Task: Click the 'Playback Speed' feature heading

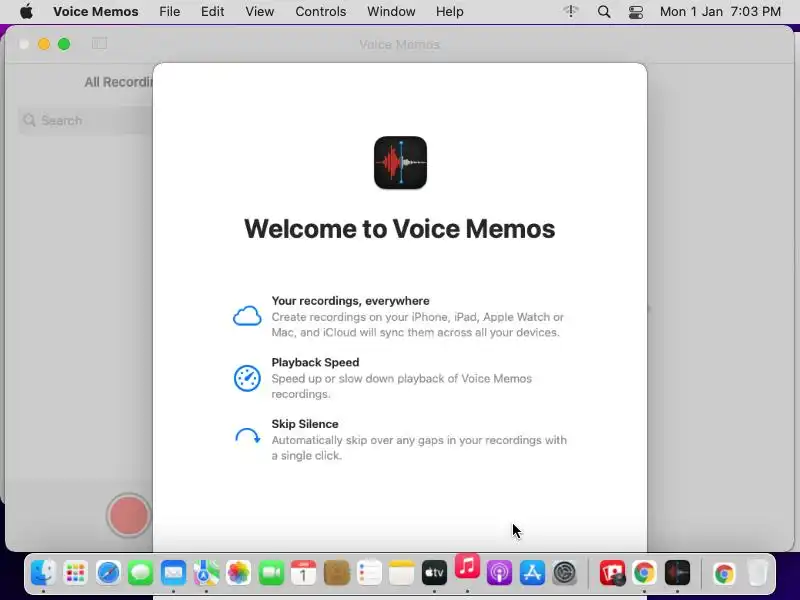Action: tap(315, 362)
